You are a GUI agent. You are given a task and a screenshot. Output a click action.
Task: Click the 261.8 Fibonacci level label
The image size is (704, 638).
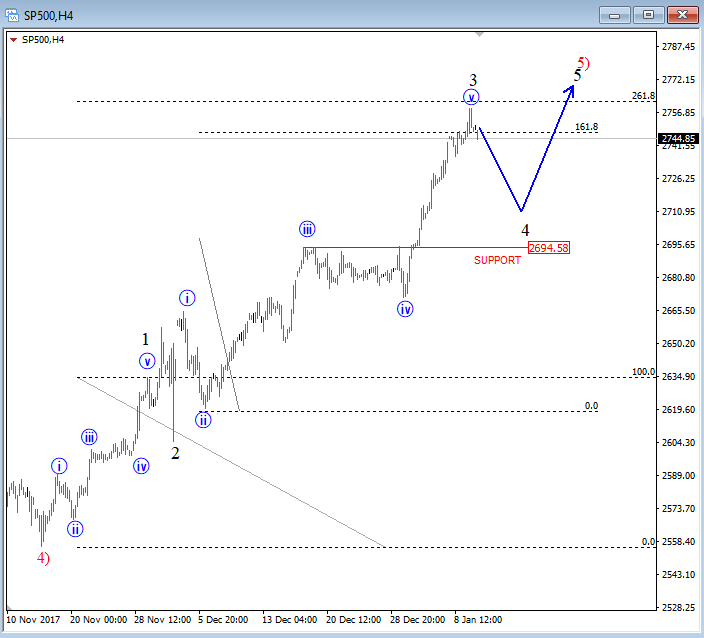[x=642, y=96]
